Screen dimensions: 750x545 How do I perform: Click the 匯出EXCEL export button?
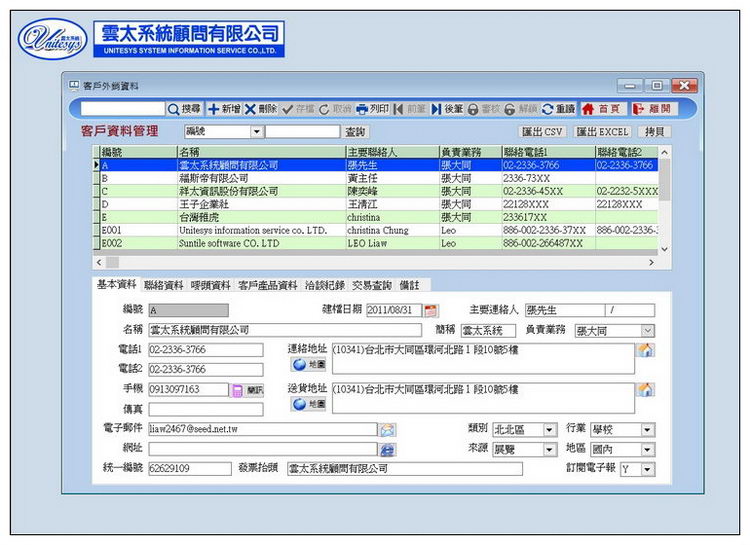603,132
